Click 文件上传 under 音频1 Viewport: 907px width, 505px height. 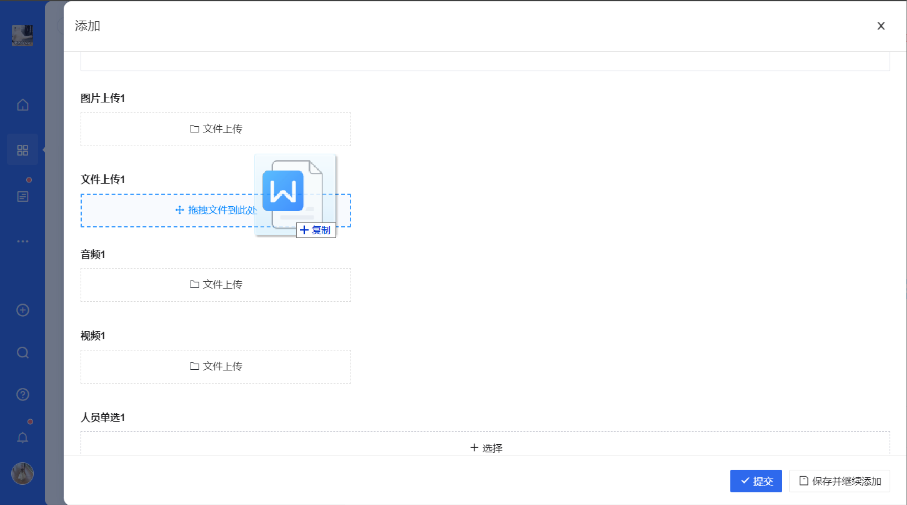[x=215, y=285]
